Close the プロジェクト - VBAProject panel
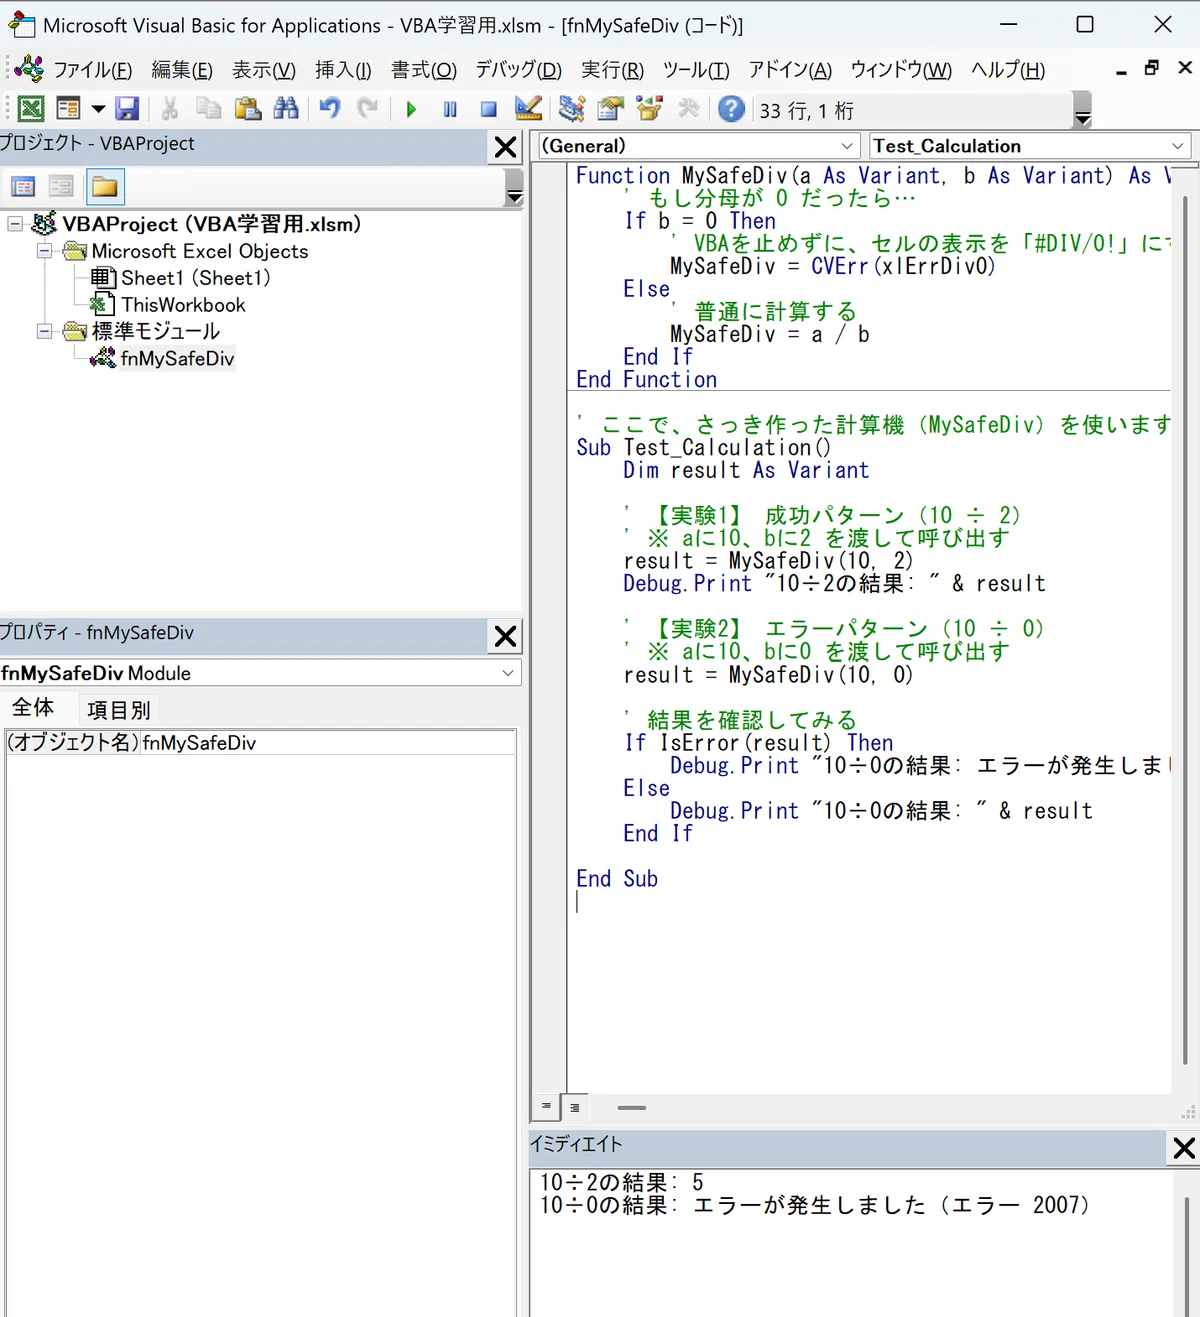The width and height of the screenshot is (1200, 1317). (506, 147)
